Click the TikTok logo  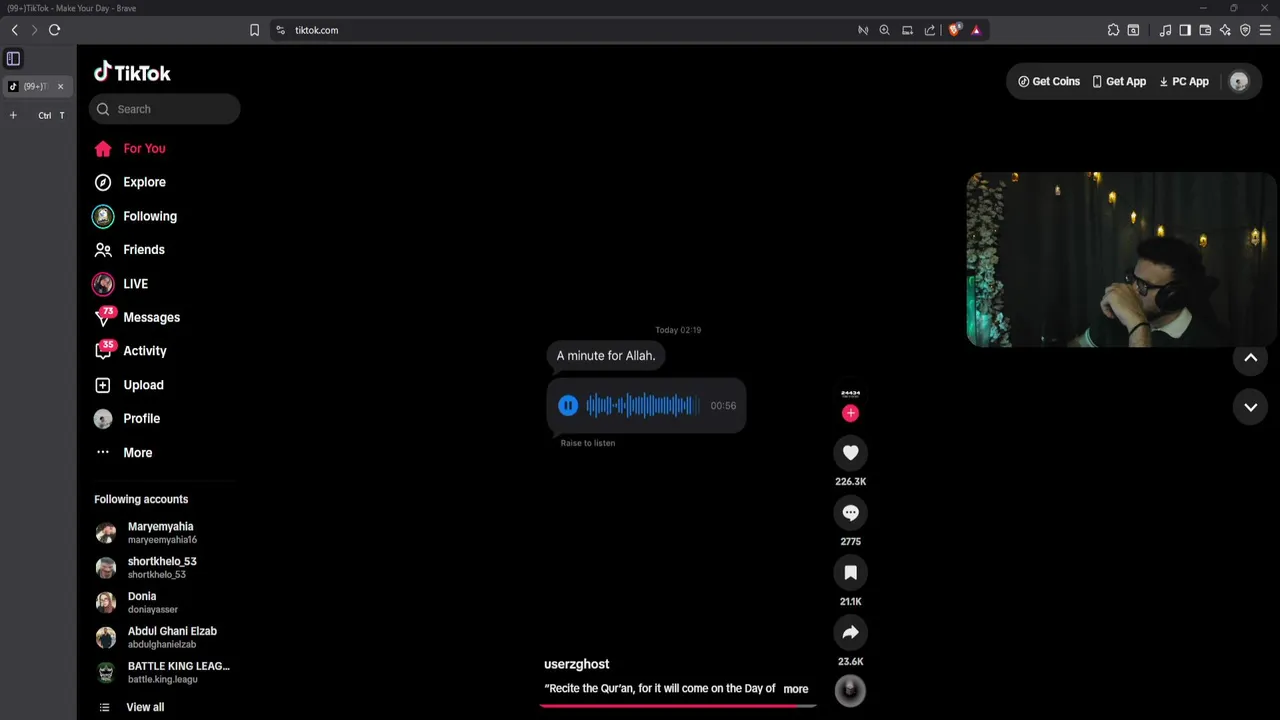pyautogui.click(x=132, y=72)
